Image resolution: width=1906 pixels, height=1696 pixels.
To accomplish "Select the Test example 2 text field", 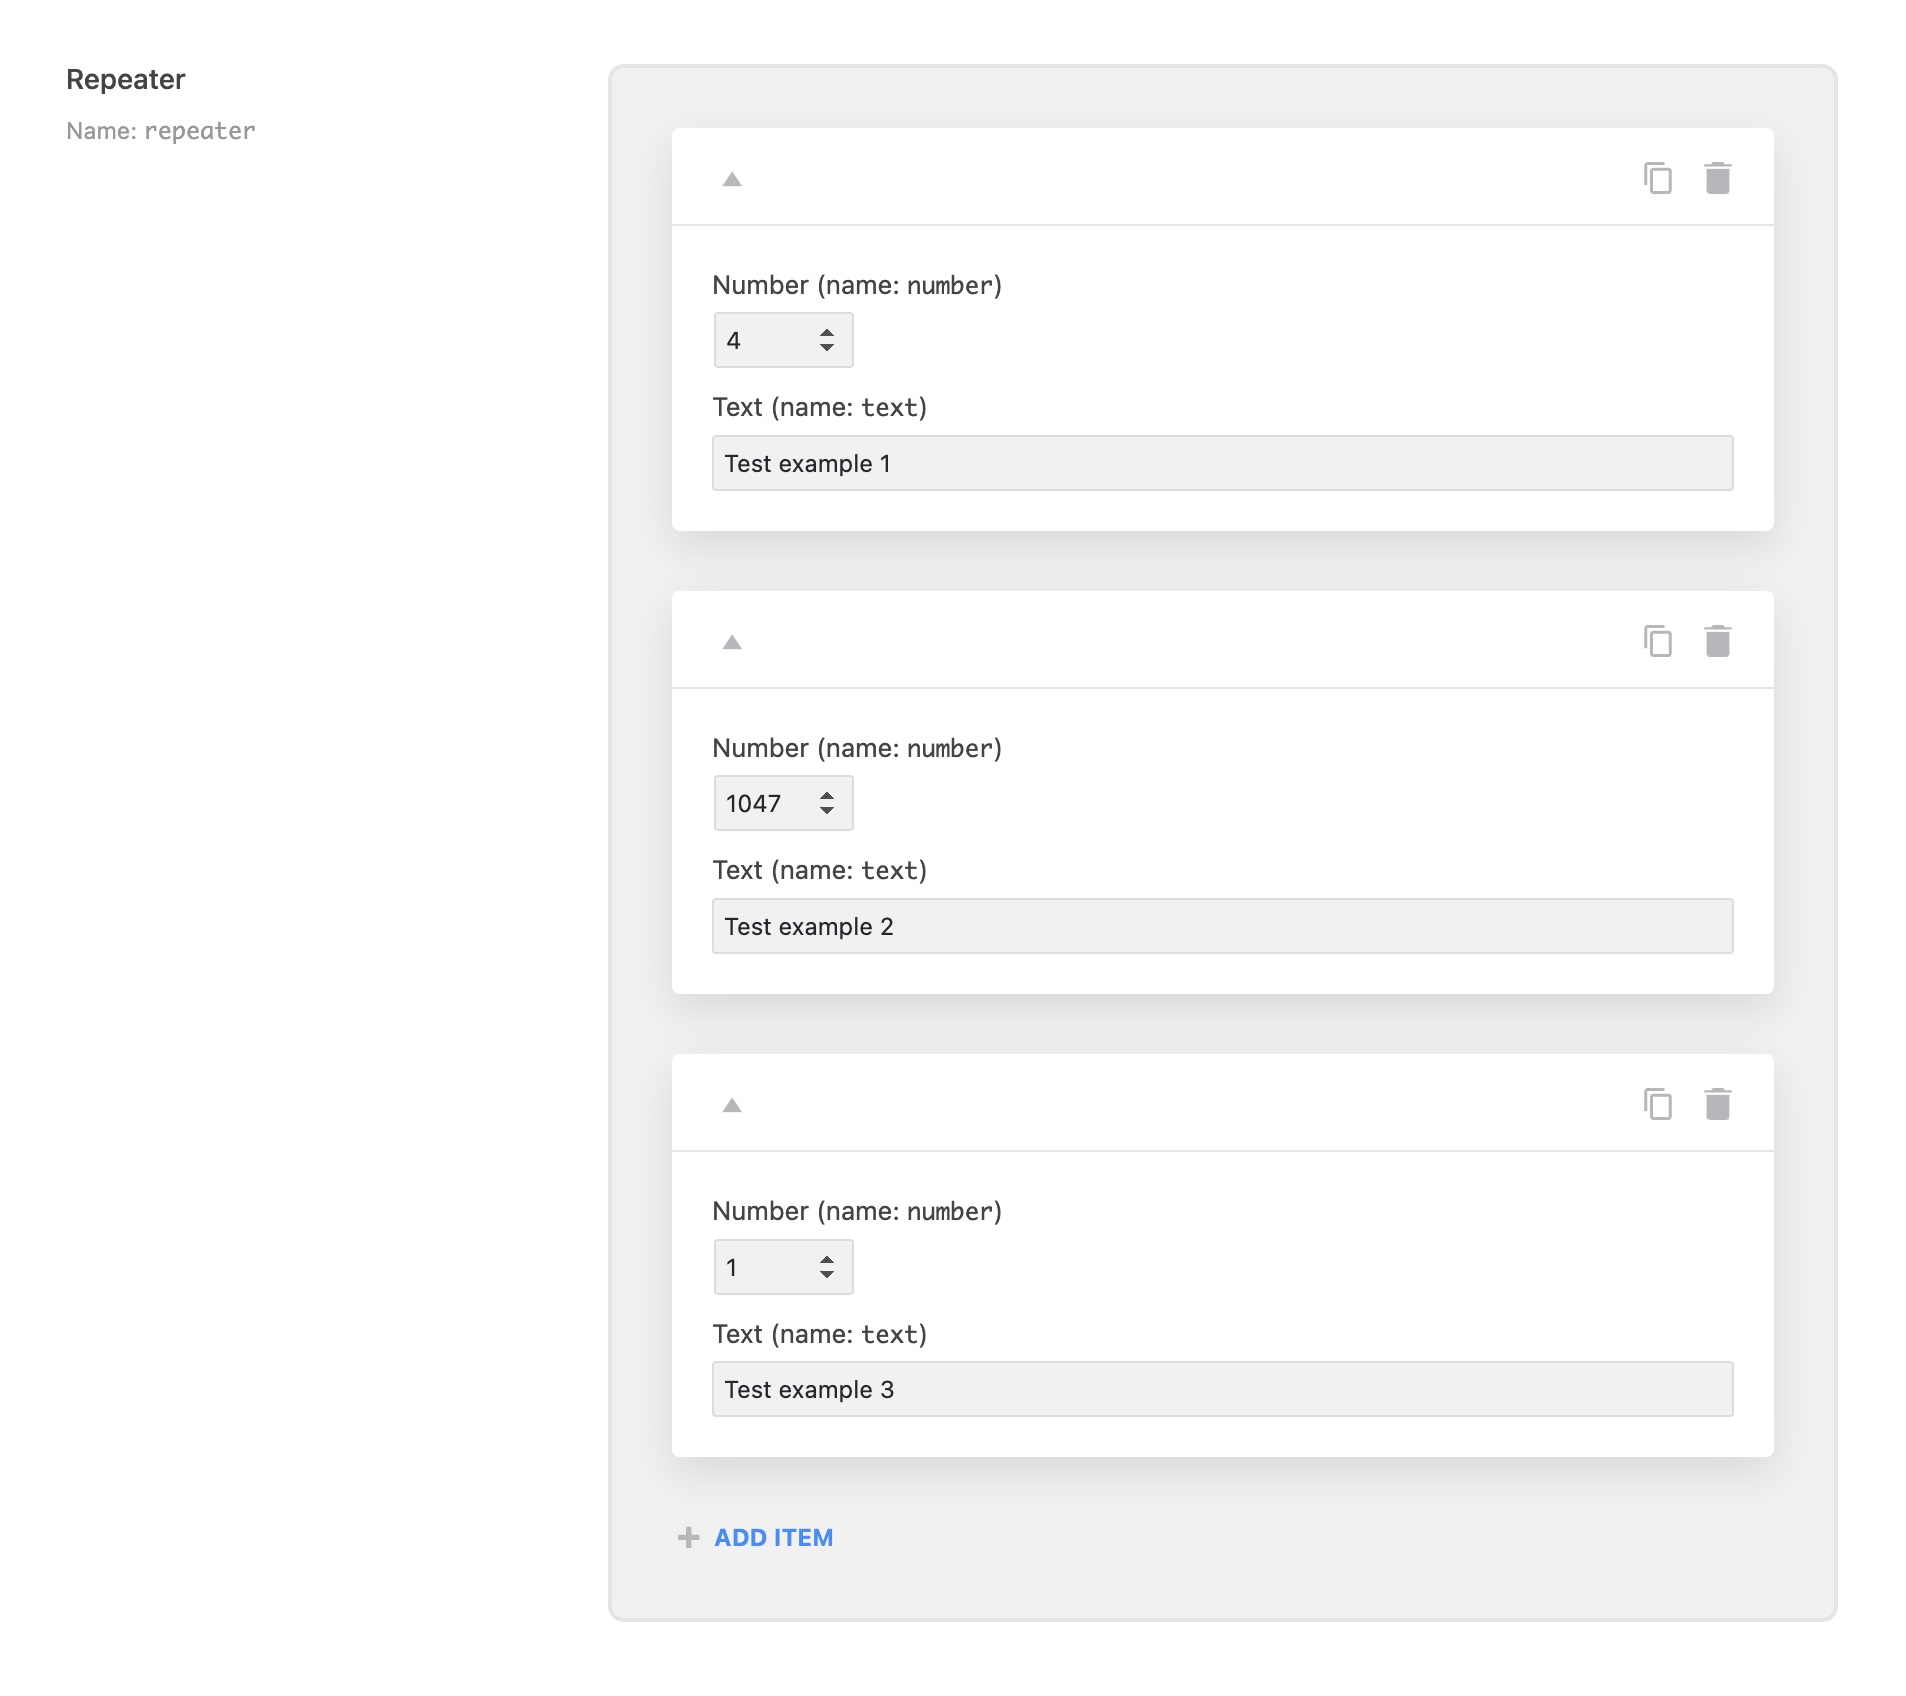I will [1221, 926].
